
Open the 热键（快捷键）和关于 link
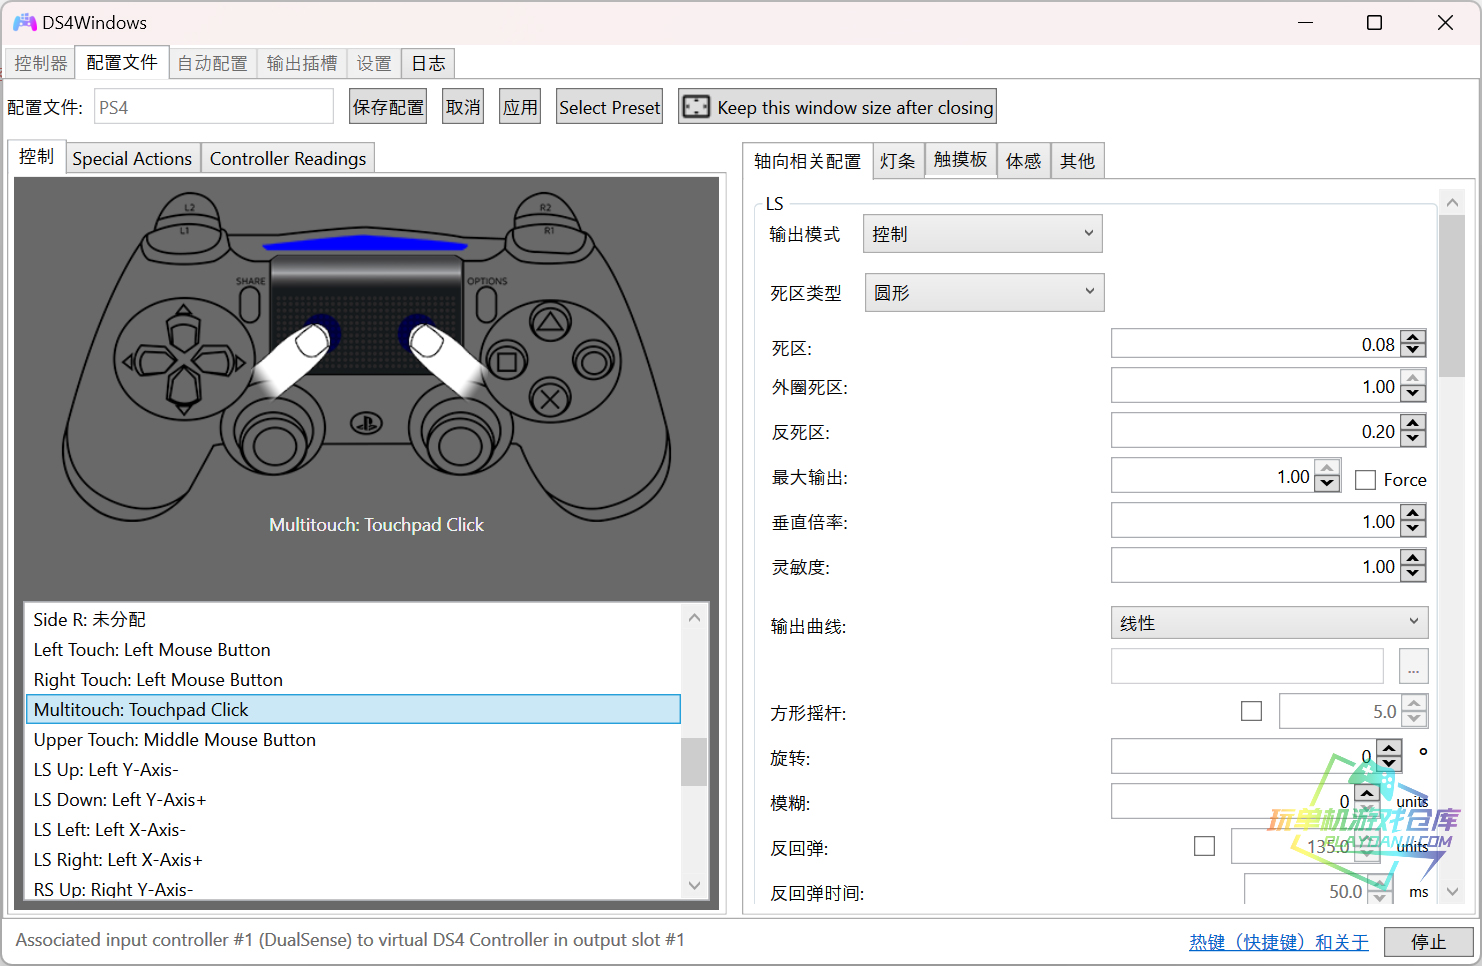(x=1279, y=942)
